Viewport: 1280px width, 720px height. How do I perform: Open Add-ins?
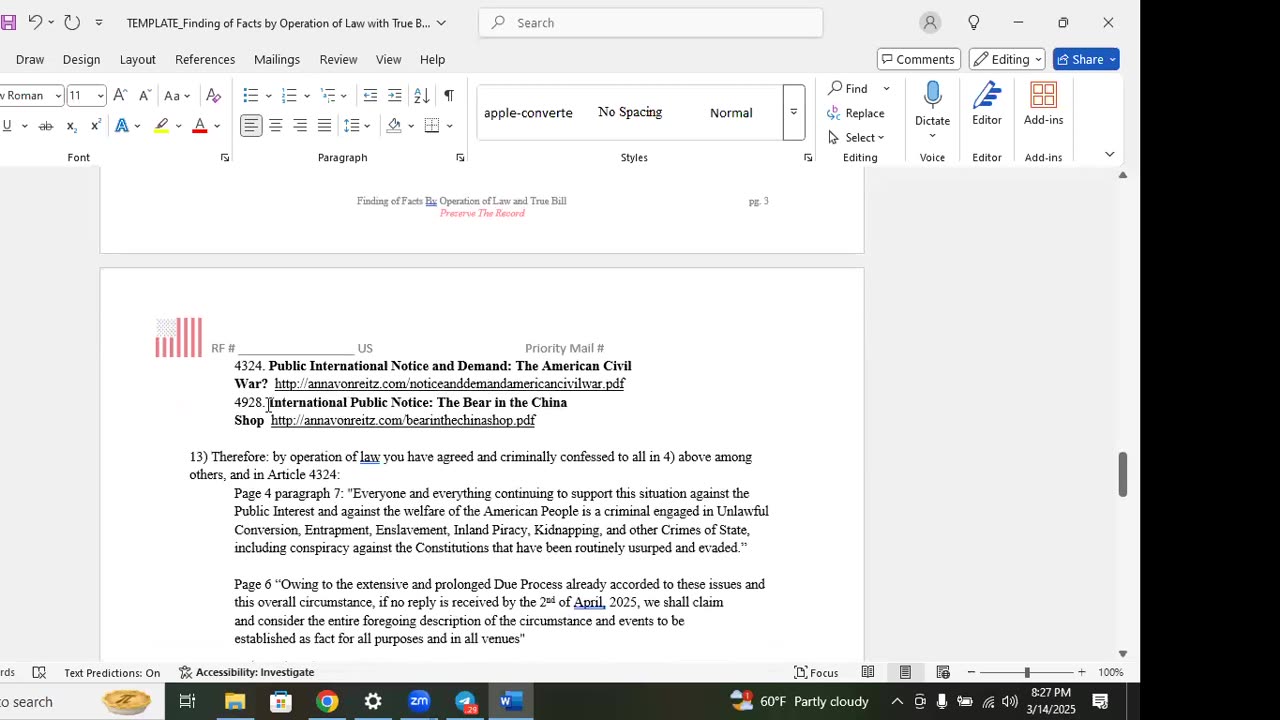(x=1043, y=104)
